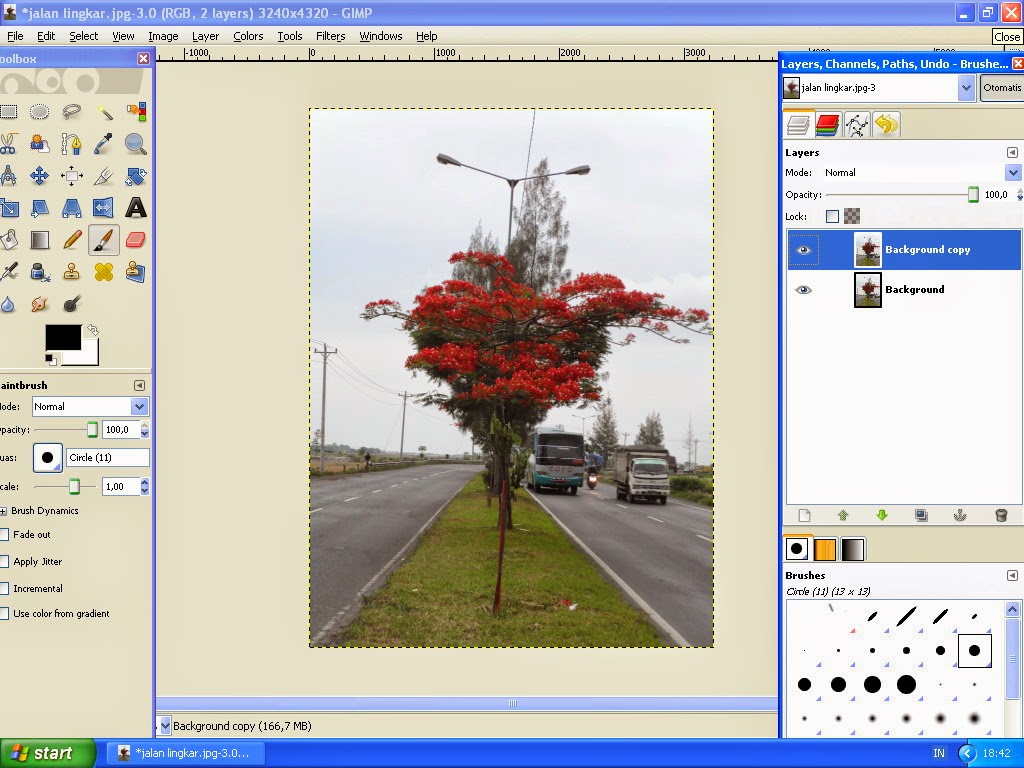Open the Filters menu
Screen dimensions: 1024x768
coord(330,37)
